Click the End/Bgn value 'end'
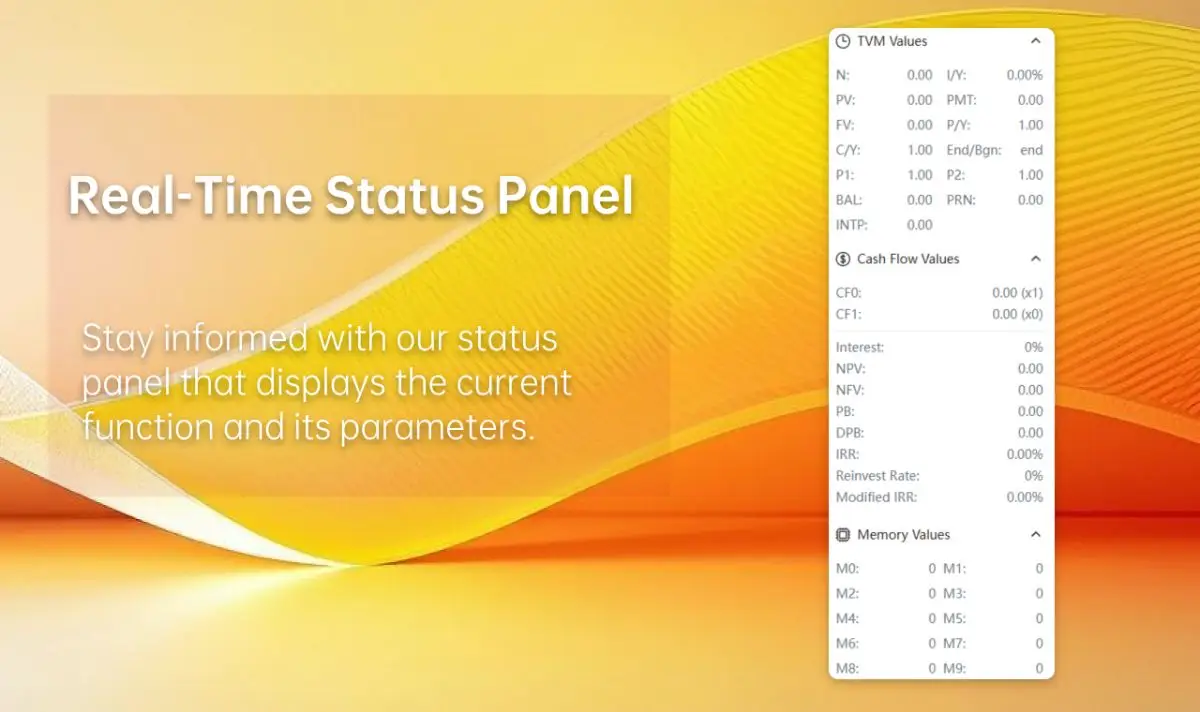Screen dimensions: 1200x712 (x=1031, y=150)
